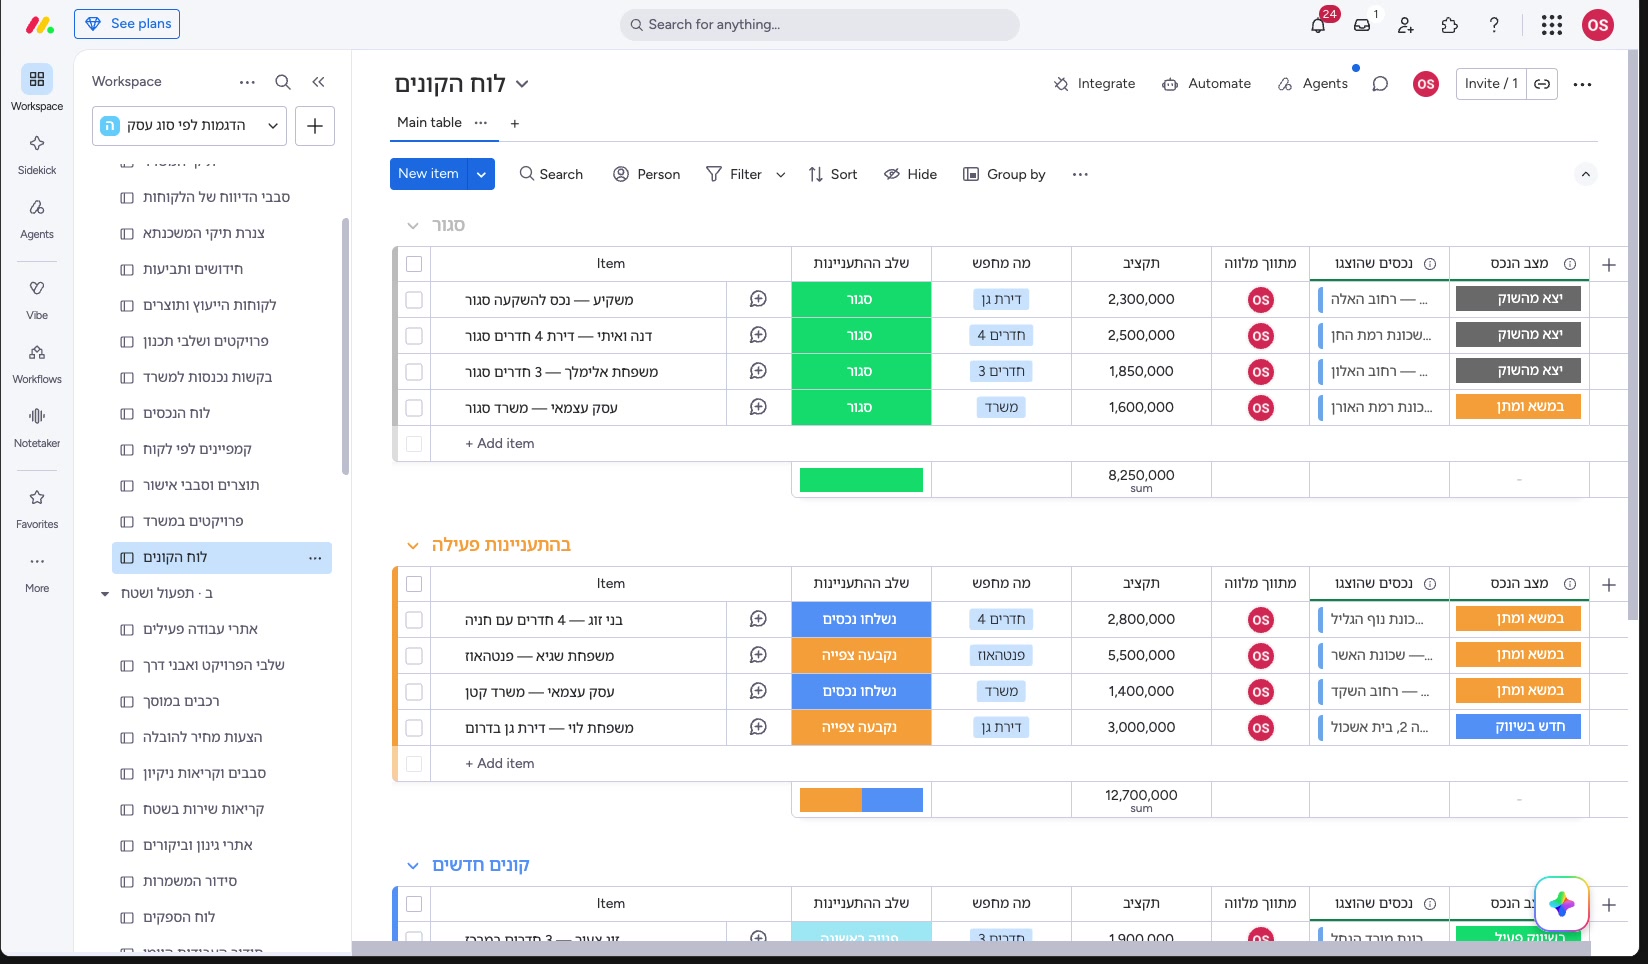Click the Sort button
1648x964 pixels.
tap(833, 174)
